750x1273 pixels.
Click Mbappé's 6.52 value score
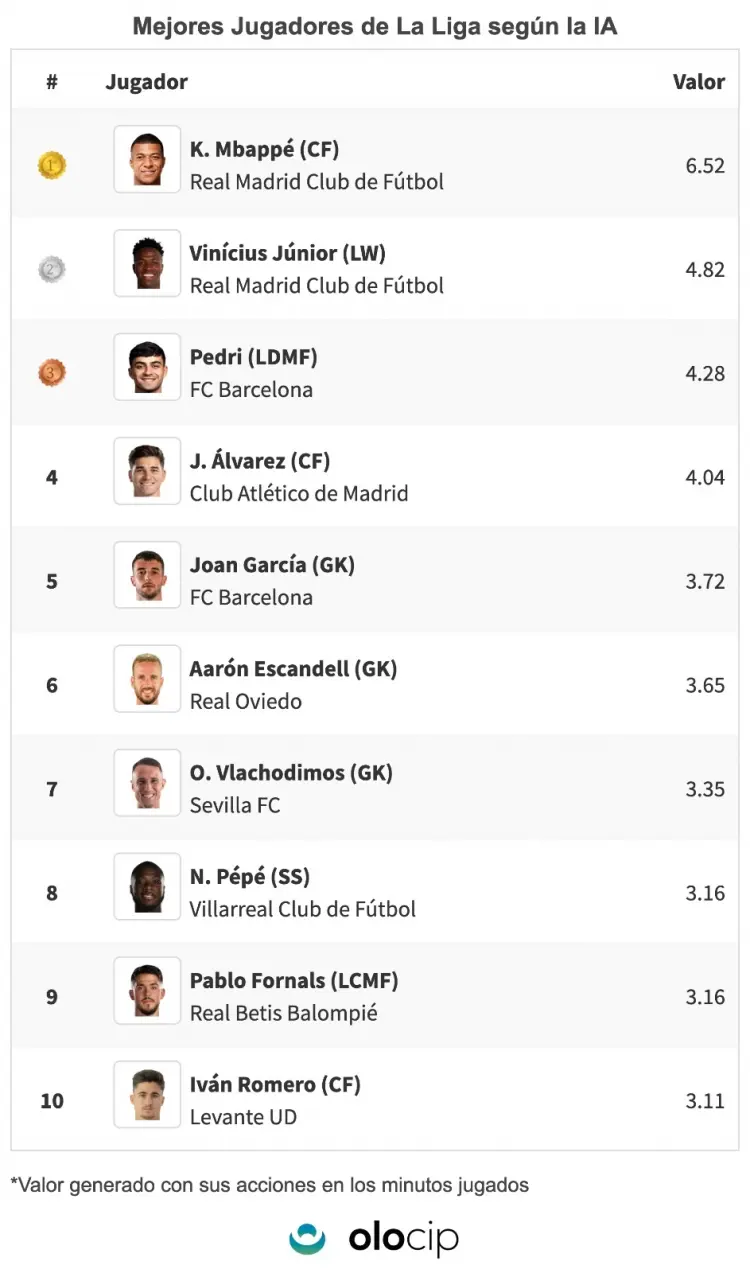(x=705, y=166)
